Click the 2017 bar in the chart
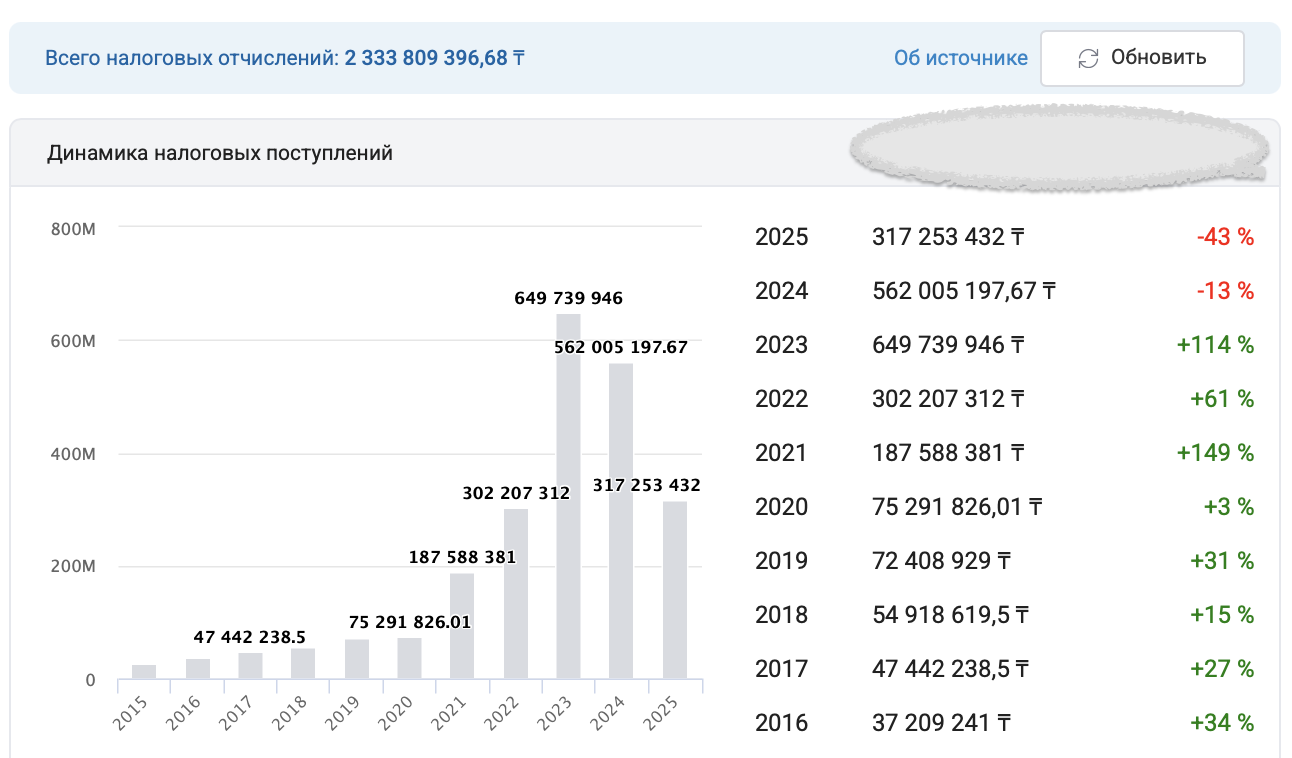Image resolution: width=1292 pixels, height=758 pixels. coord(250,667)
